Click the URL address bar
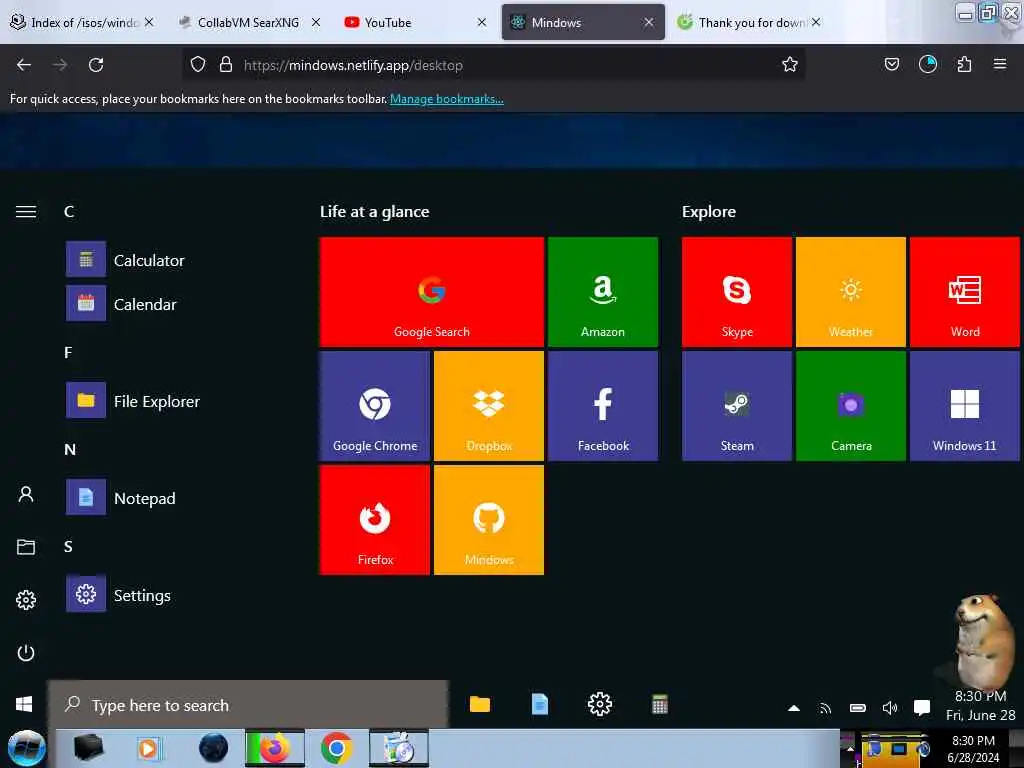Screen dimensions: 1024x768 tap(493, 65)
